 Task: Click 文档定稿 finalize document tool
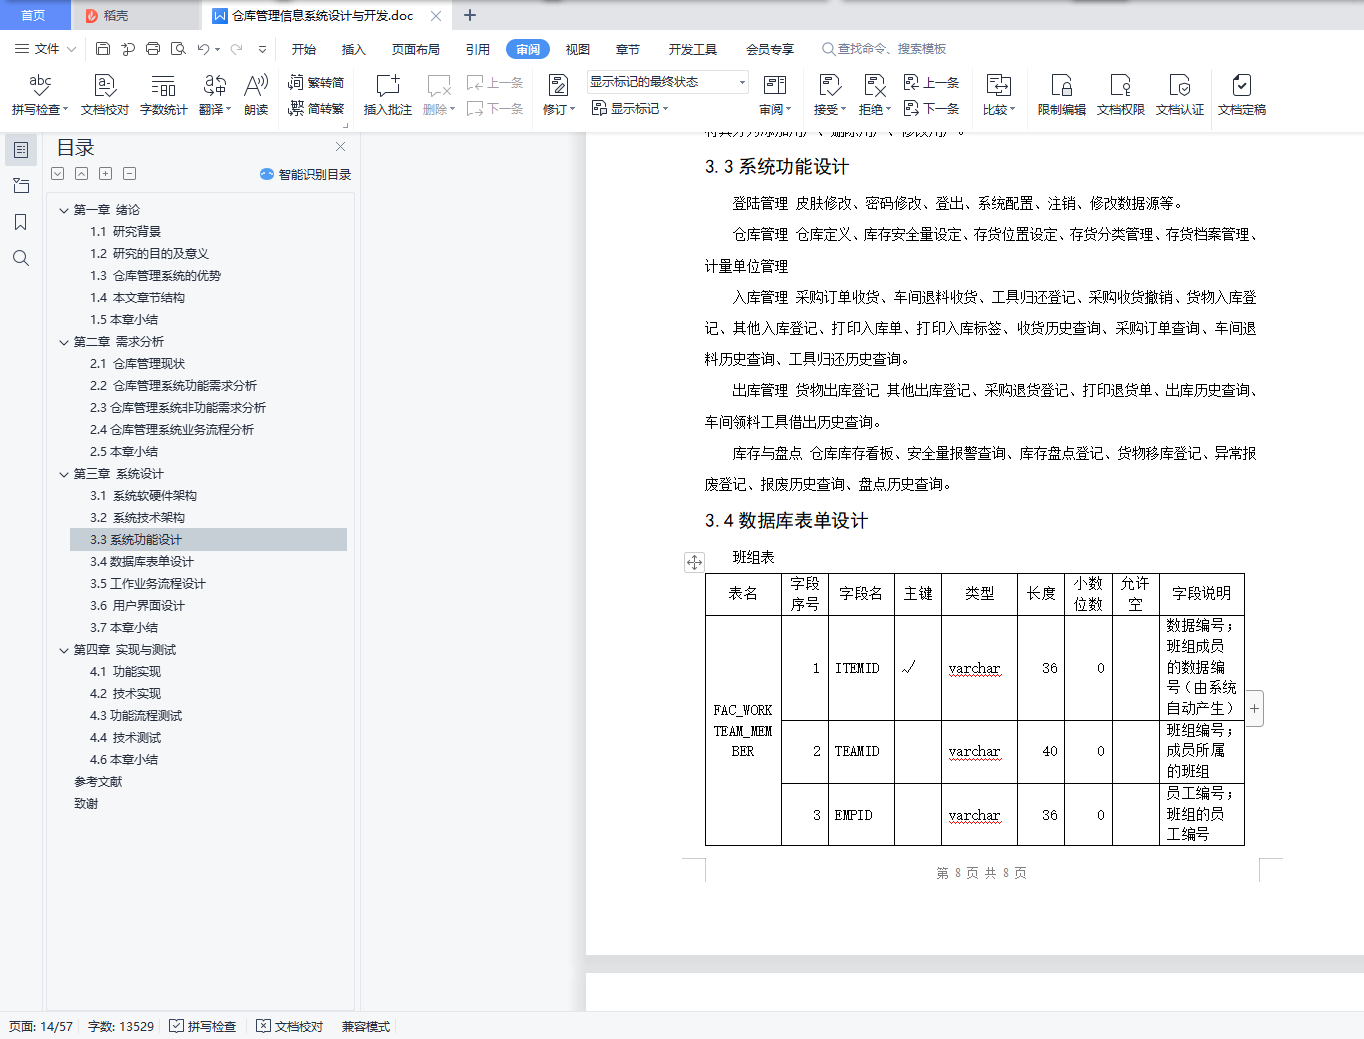click(1242, 95)
